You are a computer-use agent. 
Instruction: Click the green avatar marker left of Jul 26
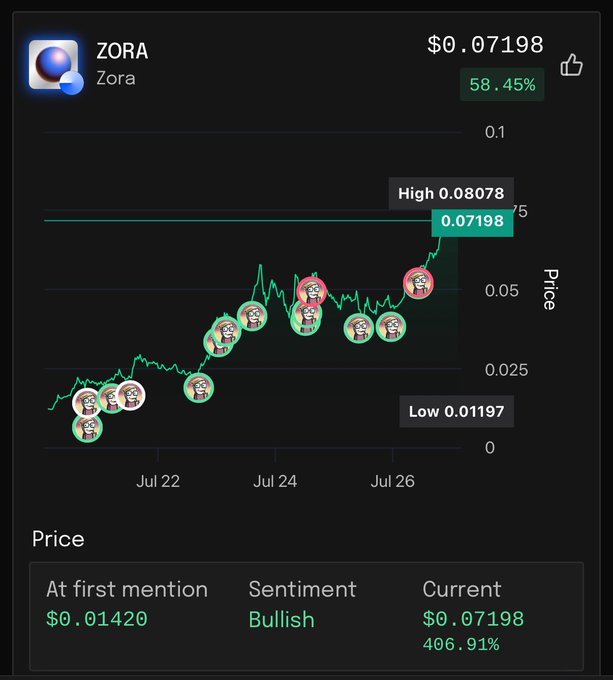pyautogui.click(x=359, y=328)
